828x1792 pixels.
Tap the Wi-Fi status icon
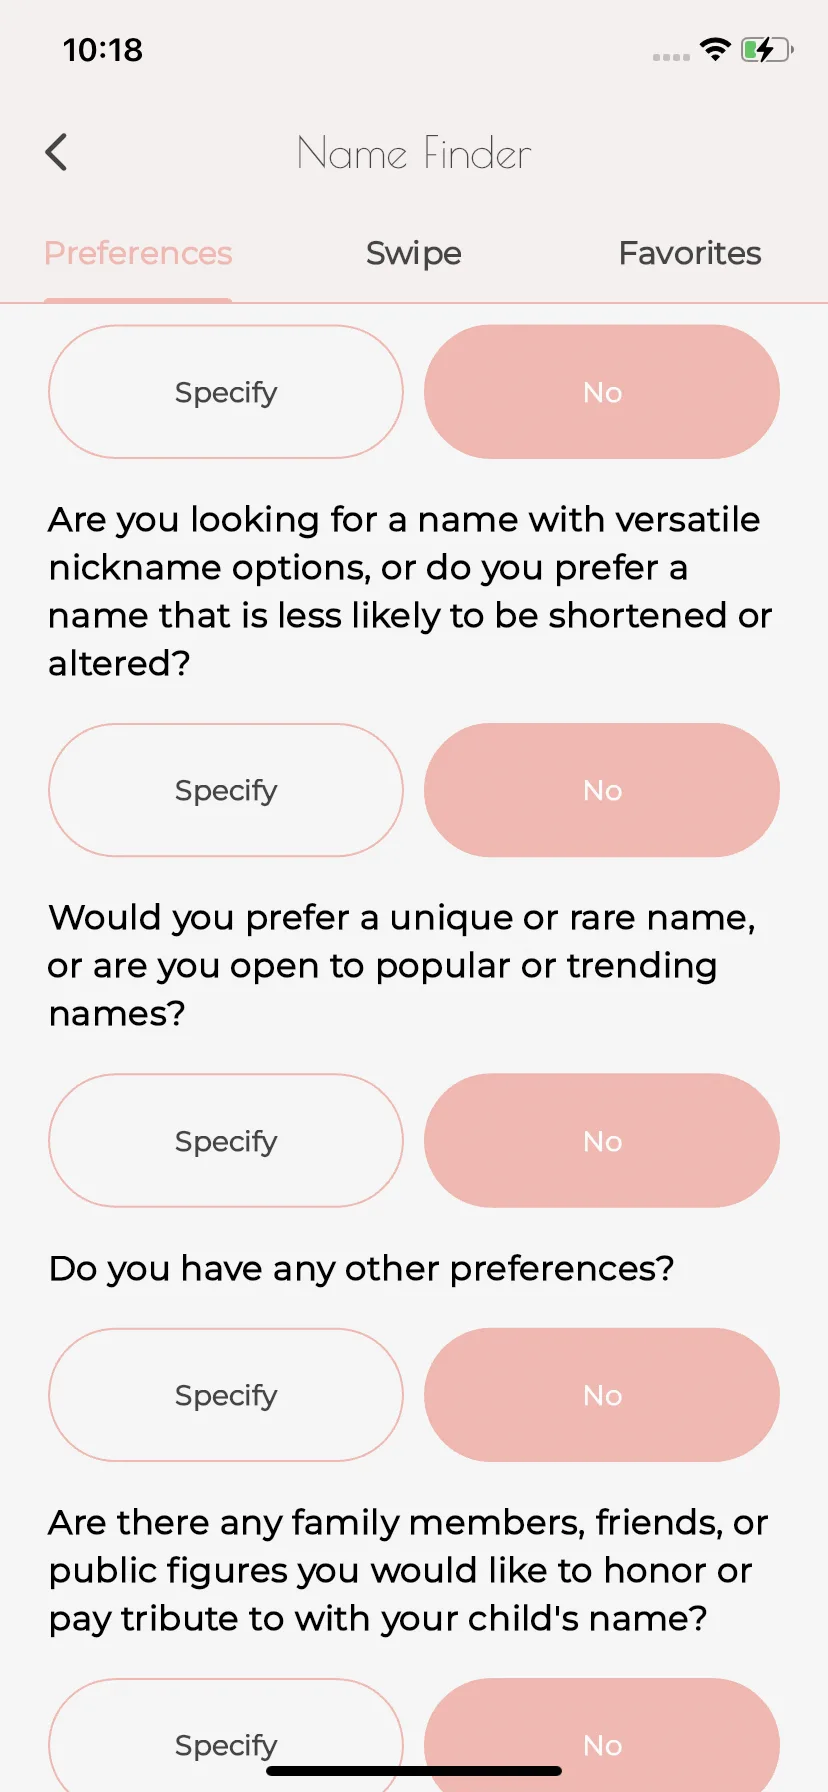click(x=715, y=49)
